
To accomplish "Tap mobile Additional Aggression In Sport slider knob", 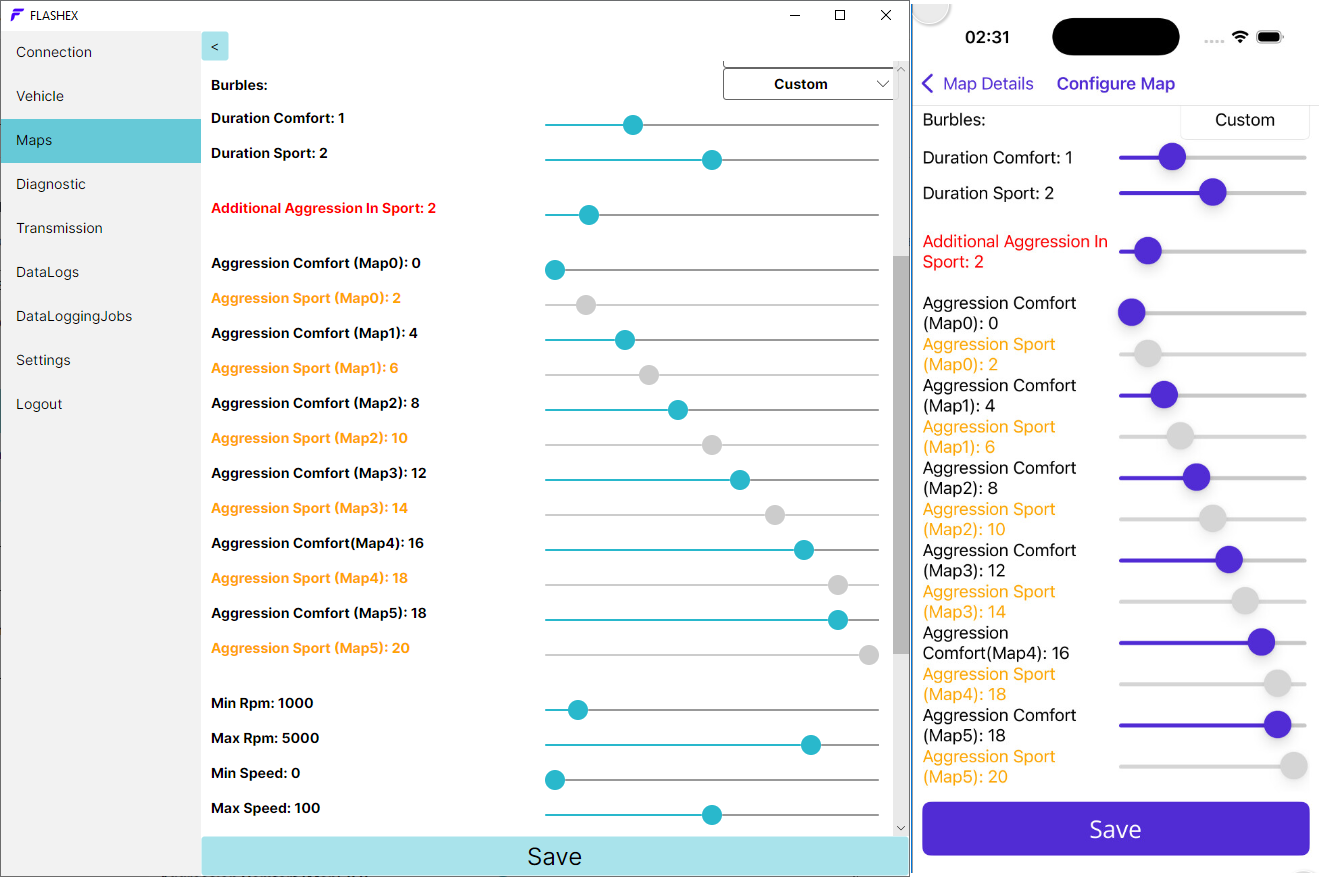I will (x=1147, y=251).
